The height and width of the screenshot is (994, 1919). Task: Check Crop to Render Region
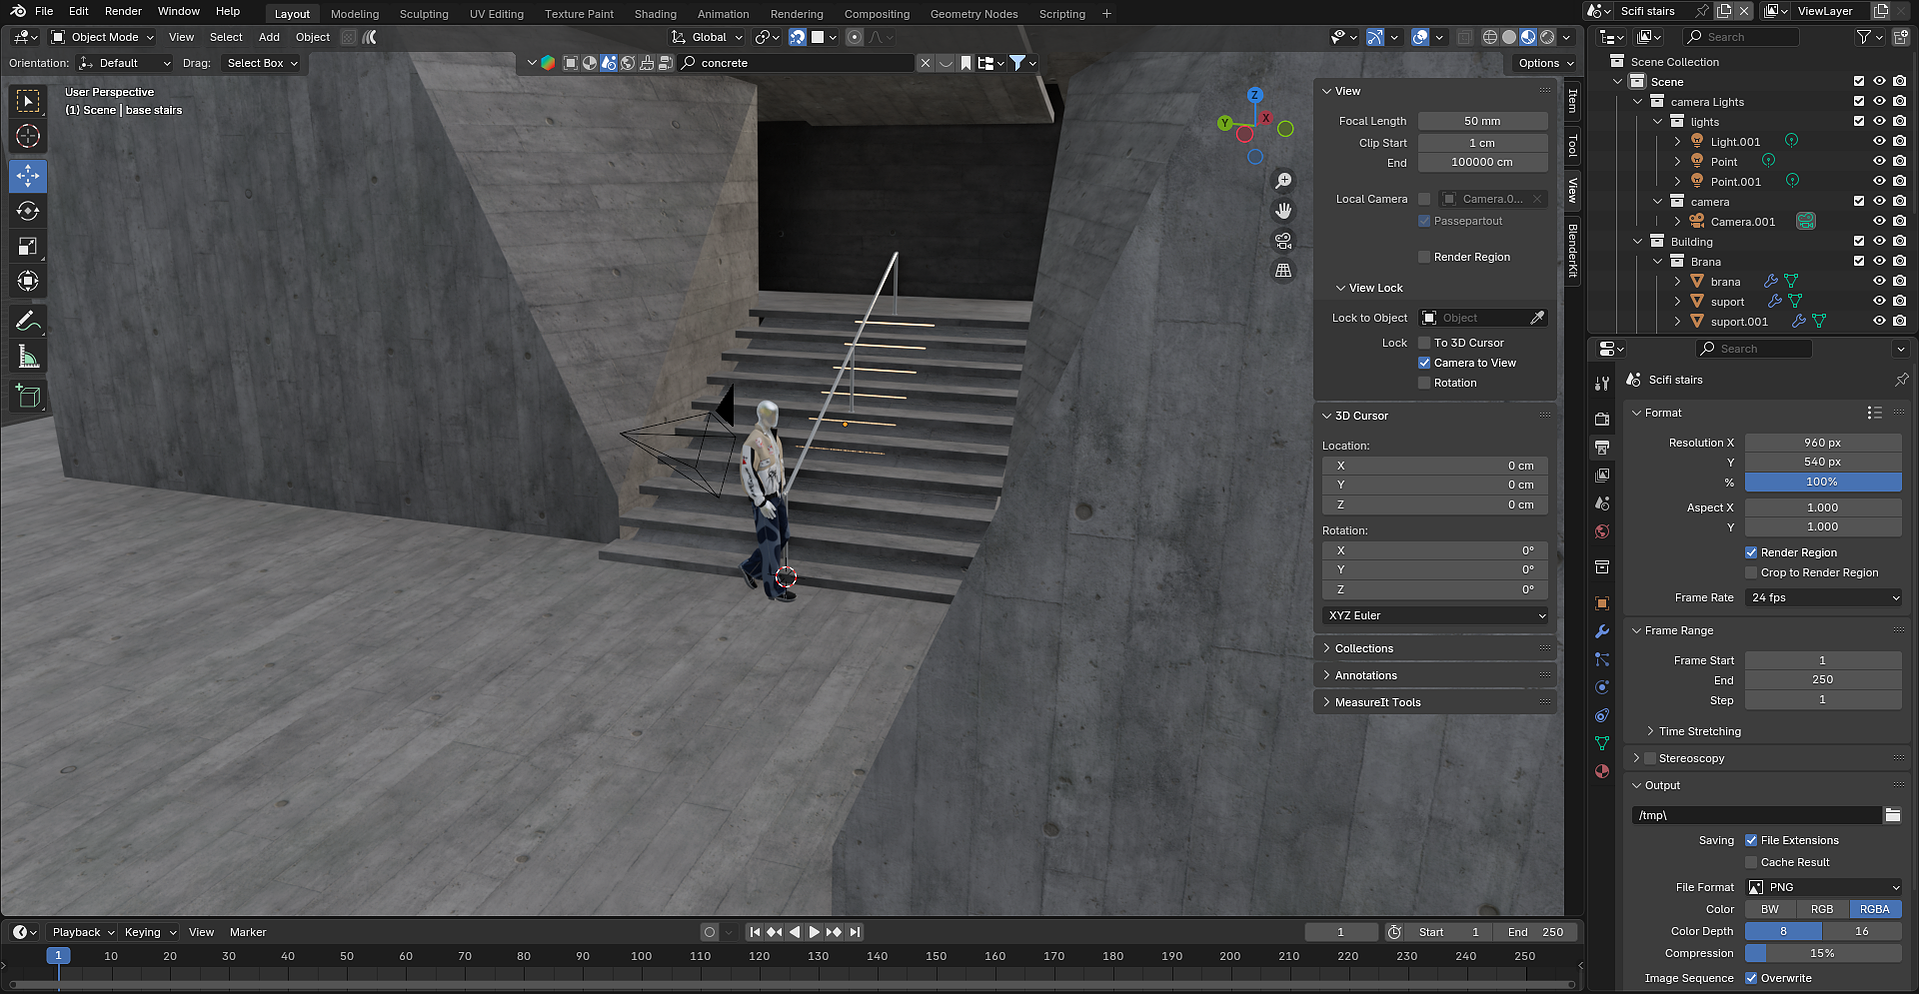coord(1751,573)
